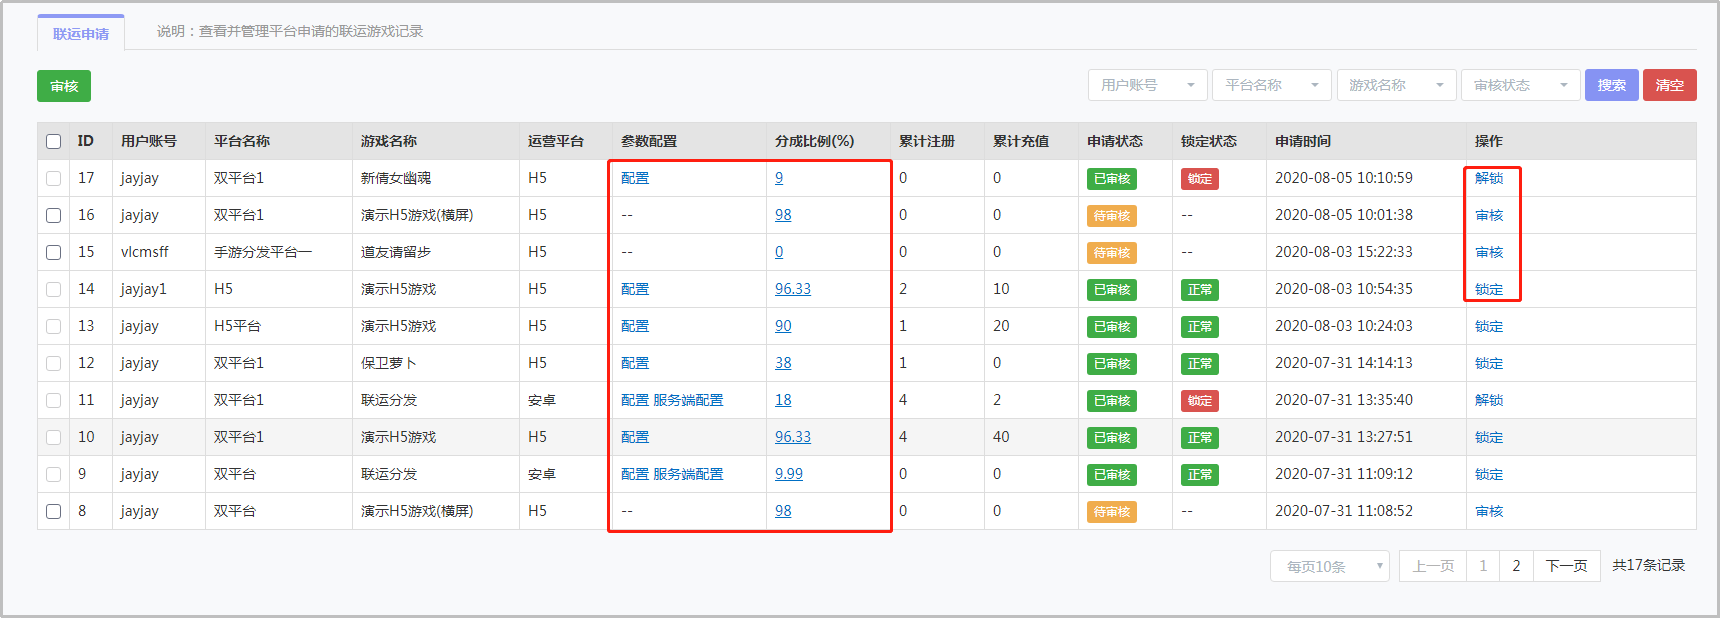Click the 搜索 search button
This screenshot has height=619, width=1721.
tap(1611, 85)
